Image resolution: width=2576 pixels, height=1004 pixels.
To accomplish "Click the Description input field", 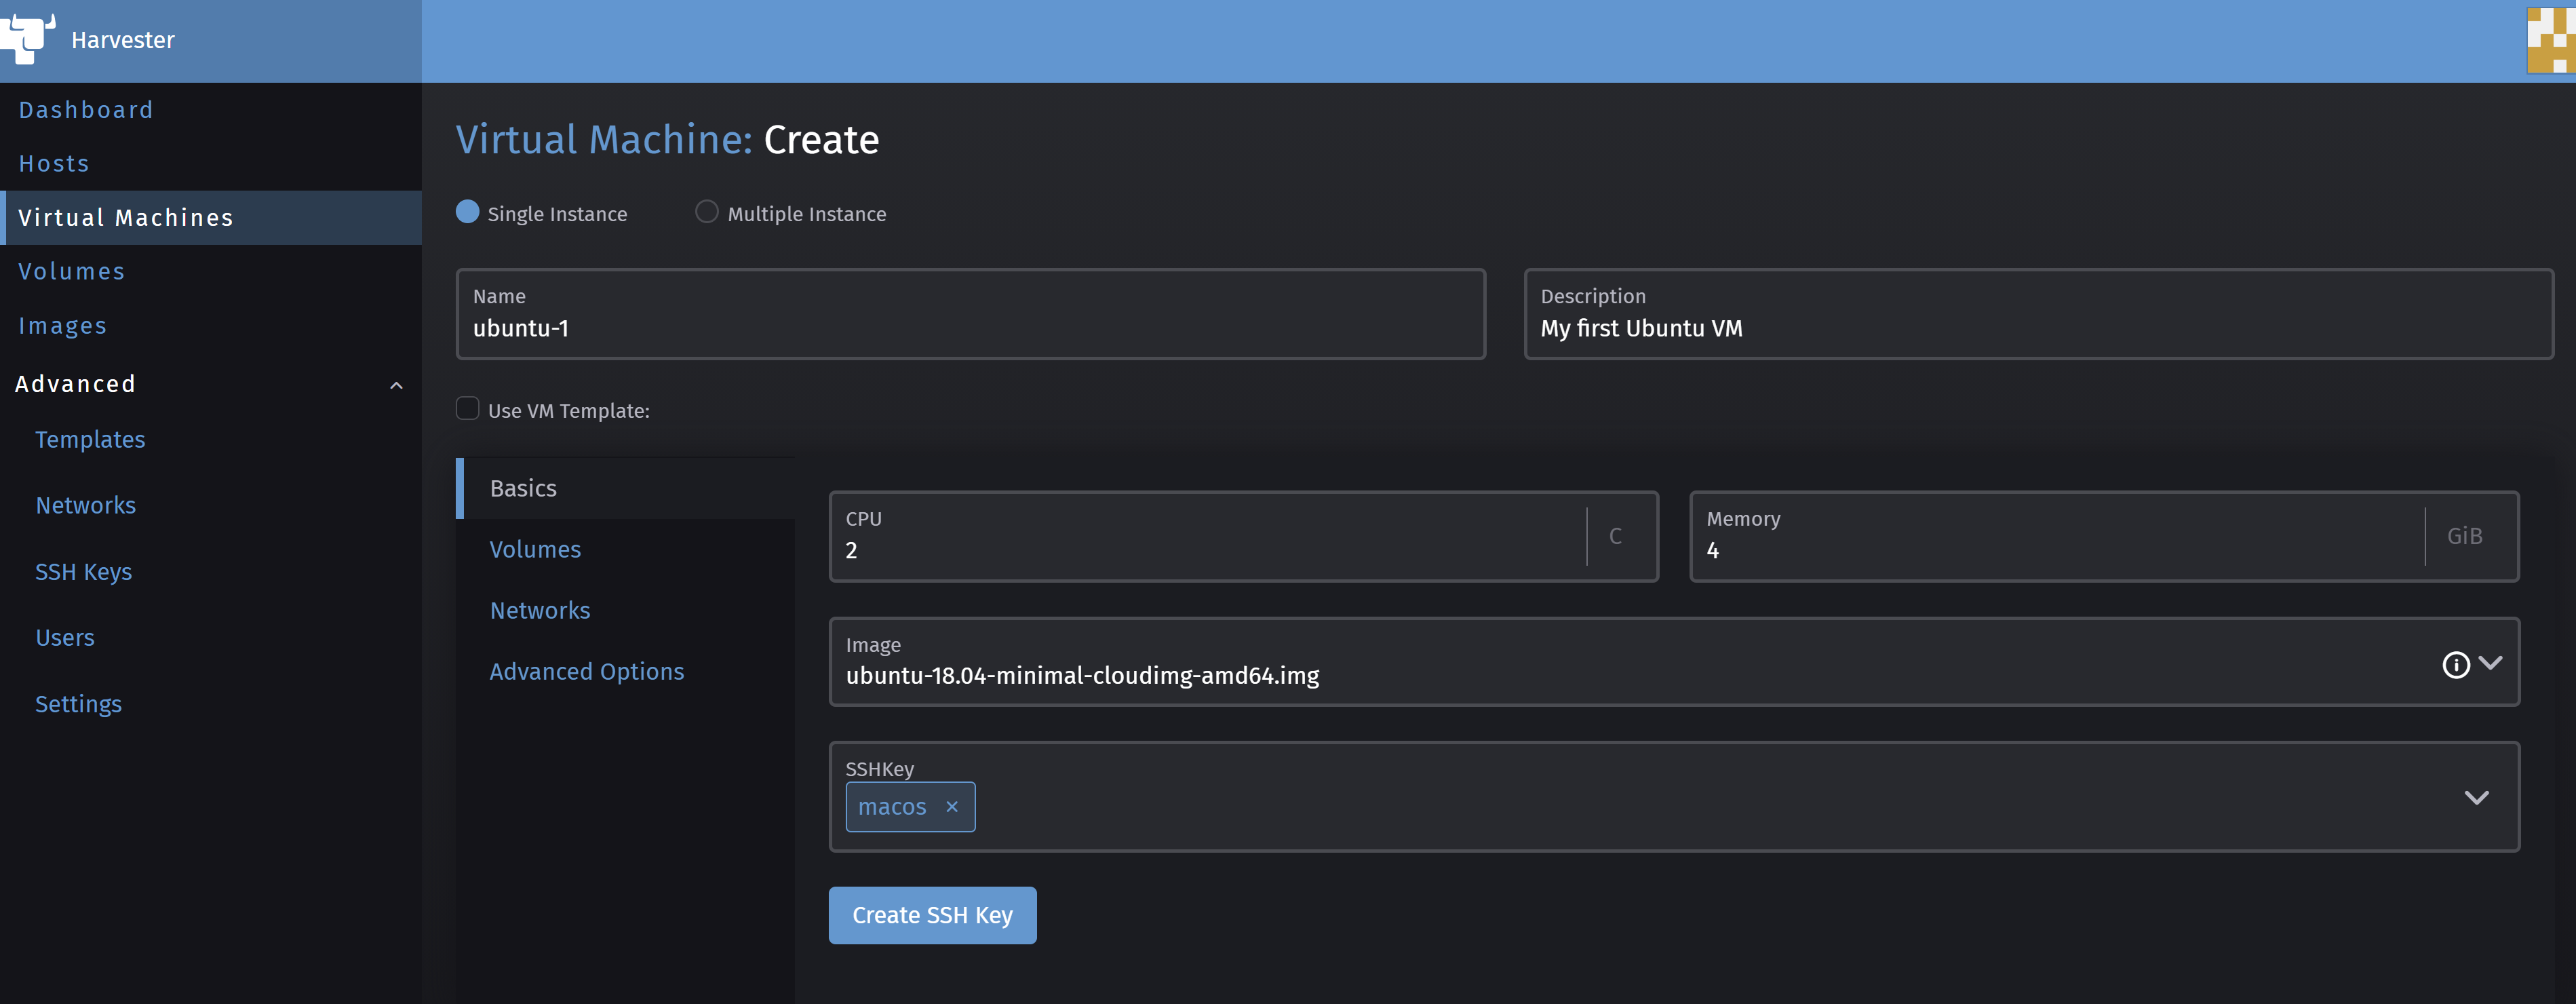I will coord(2038,314).
